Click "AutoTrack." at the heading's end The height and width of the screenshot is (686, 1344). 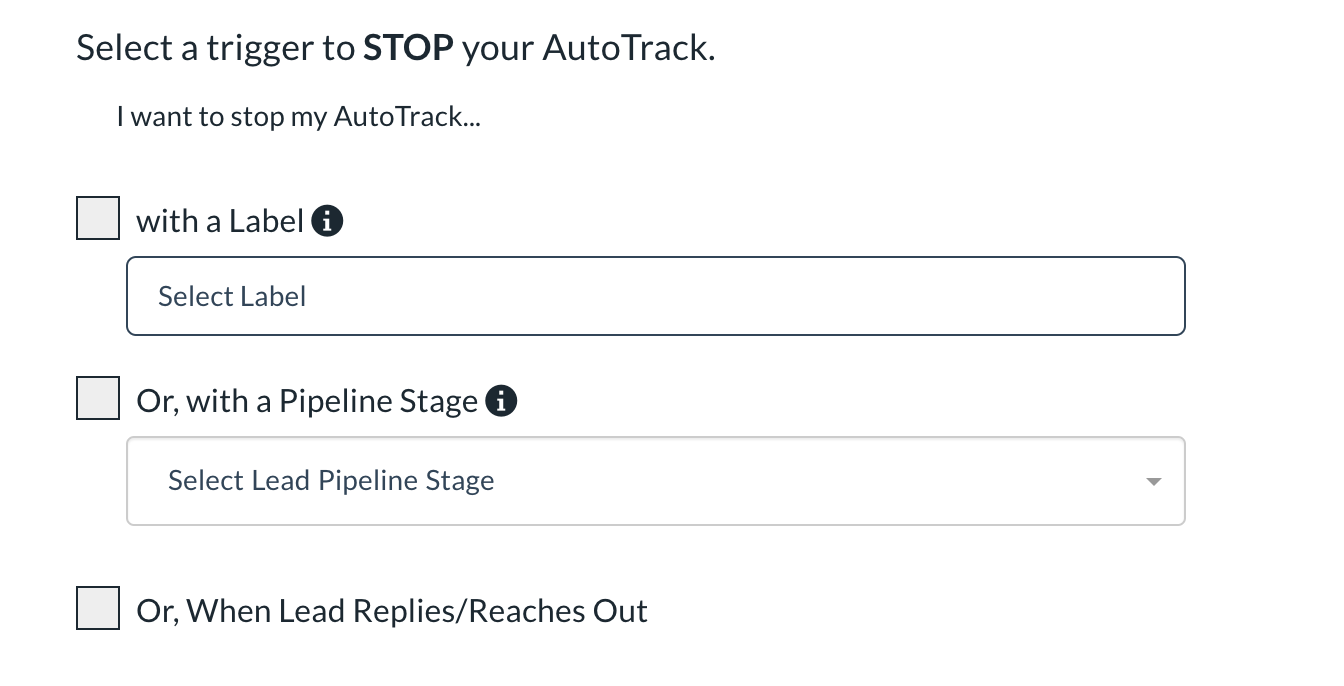point(629,48)
